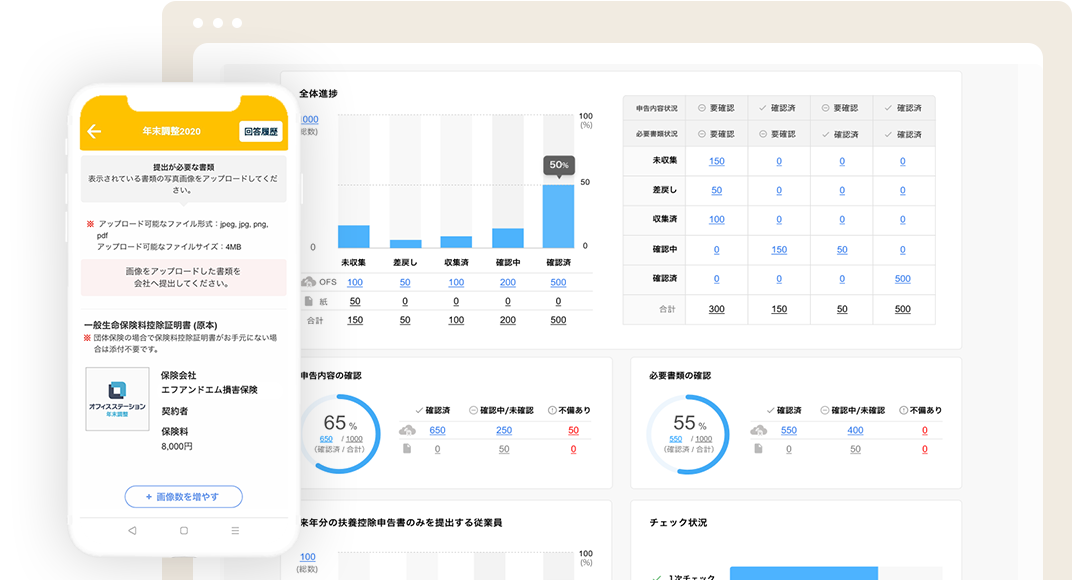Click the document icon in 必要書類の確認 card
The height and width of the screenshot is (580, 1073).
pyautogui.click(x=758, y=449)
